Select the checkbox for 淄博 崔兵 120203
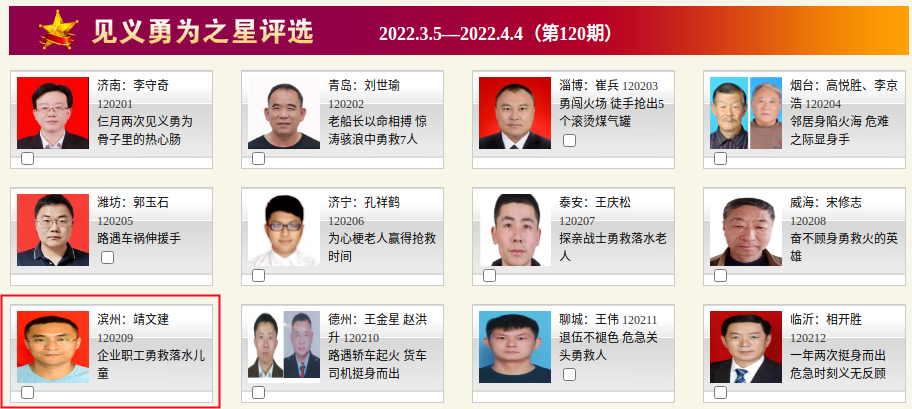 [569, 140]
